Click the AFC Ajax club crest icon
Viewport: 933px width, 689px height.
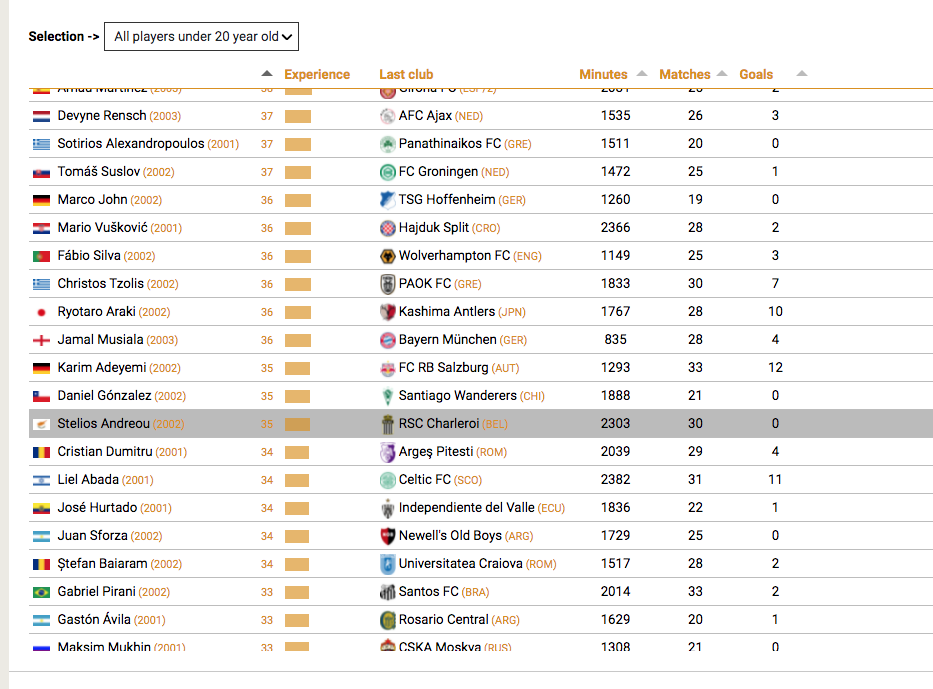pyautogui.click(x=387, y=116)
